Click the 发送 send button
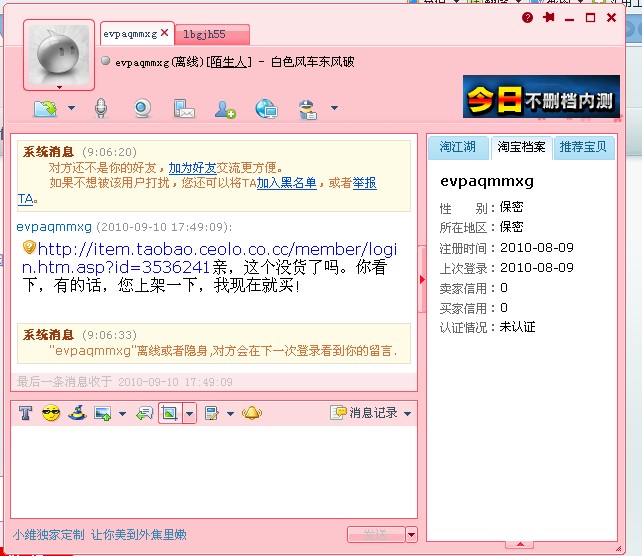This screenshot has height=556, width=642. [x=376, y=534]
